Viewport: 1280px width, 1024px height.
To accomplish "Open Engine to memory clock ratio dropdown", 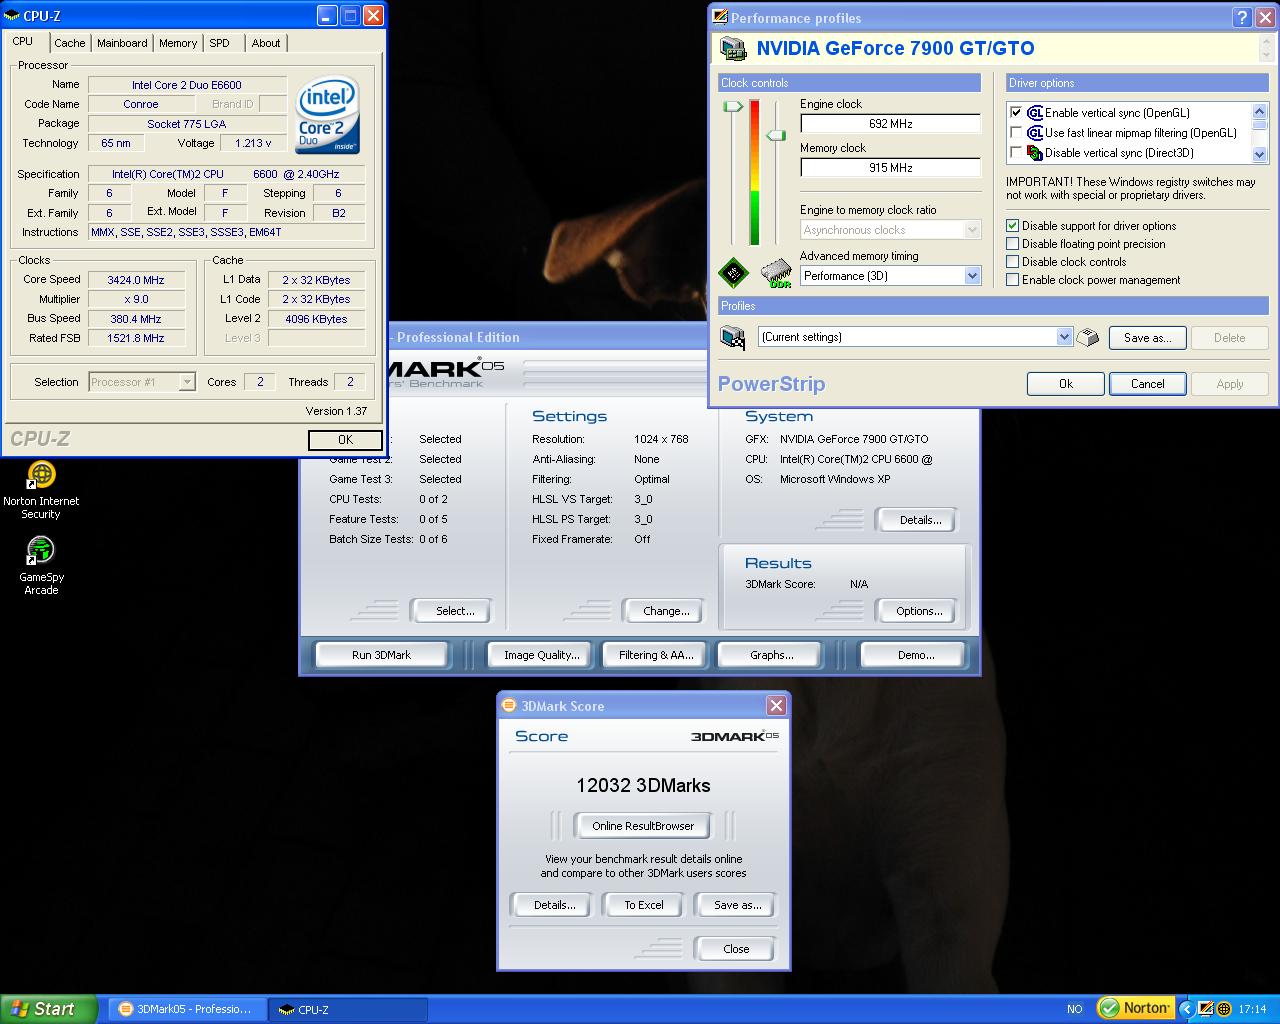I will coord(972,230).
